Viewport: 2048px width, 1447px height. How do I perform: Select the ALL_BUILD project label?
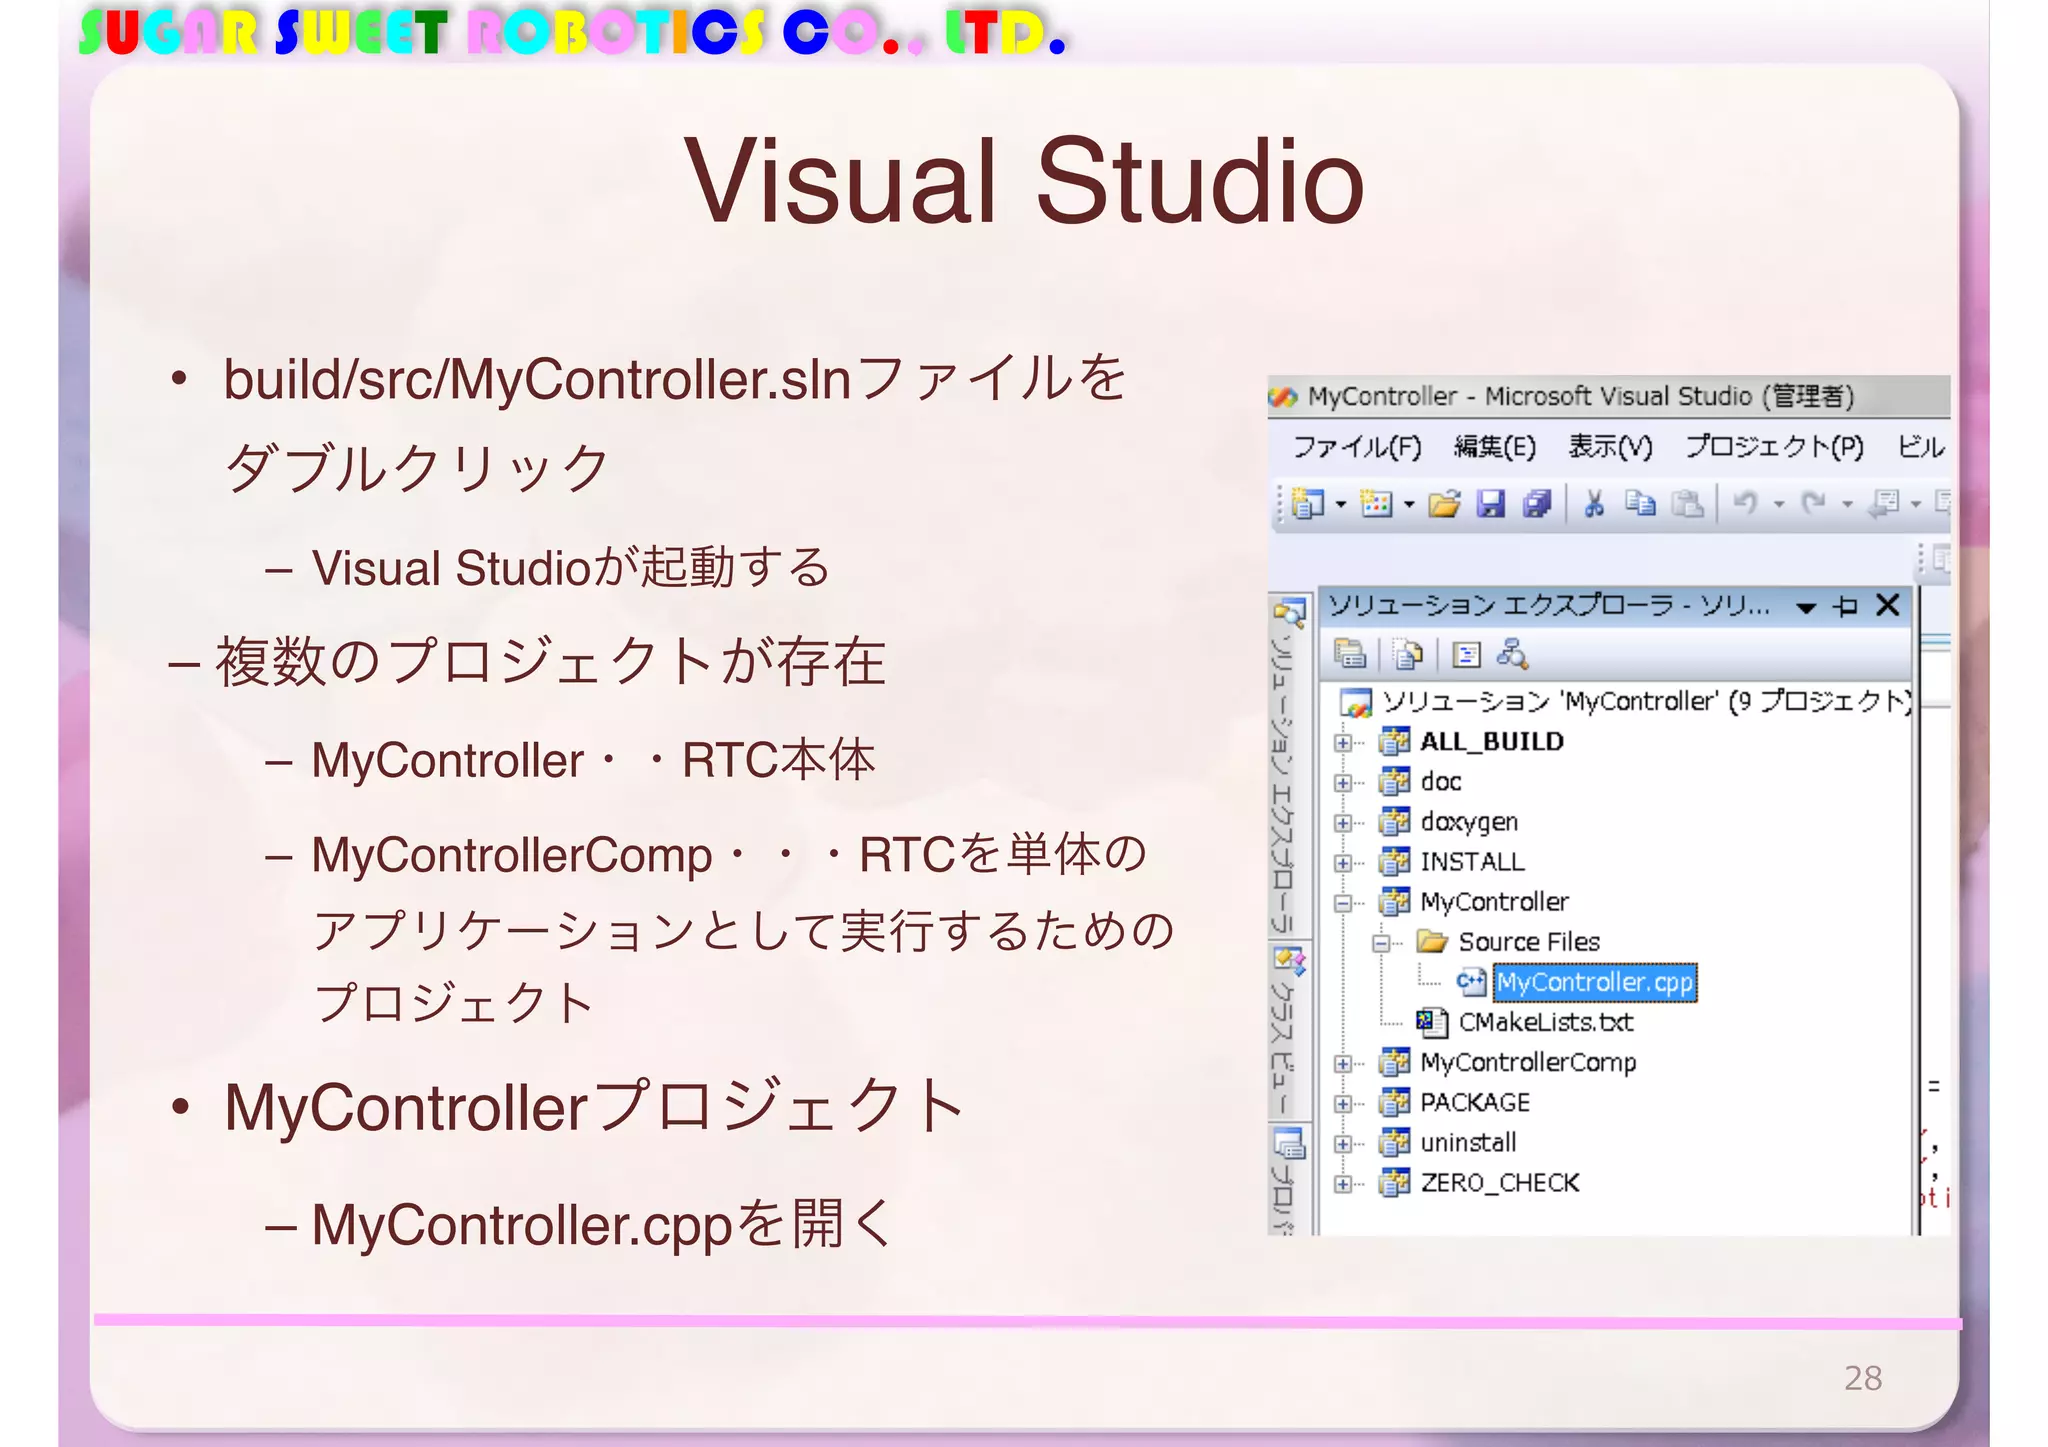pyautogui.click(x=1492, y=742)
